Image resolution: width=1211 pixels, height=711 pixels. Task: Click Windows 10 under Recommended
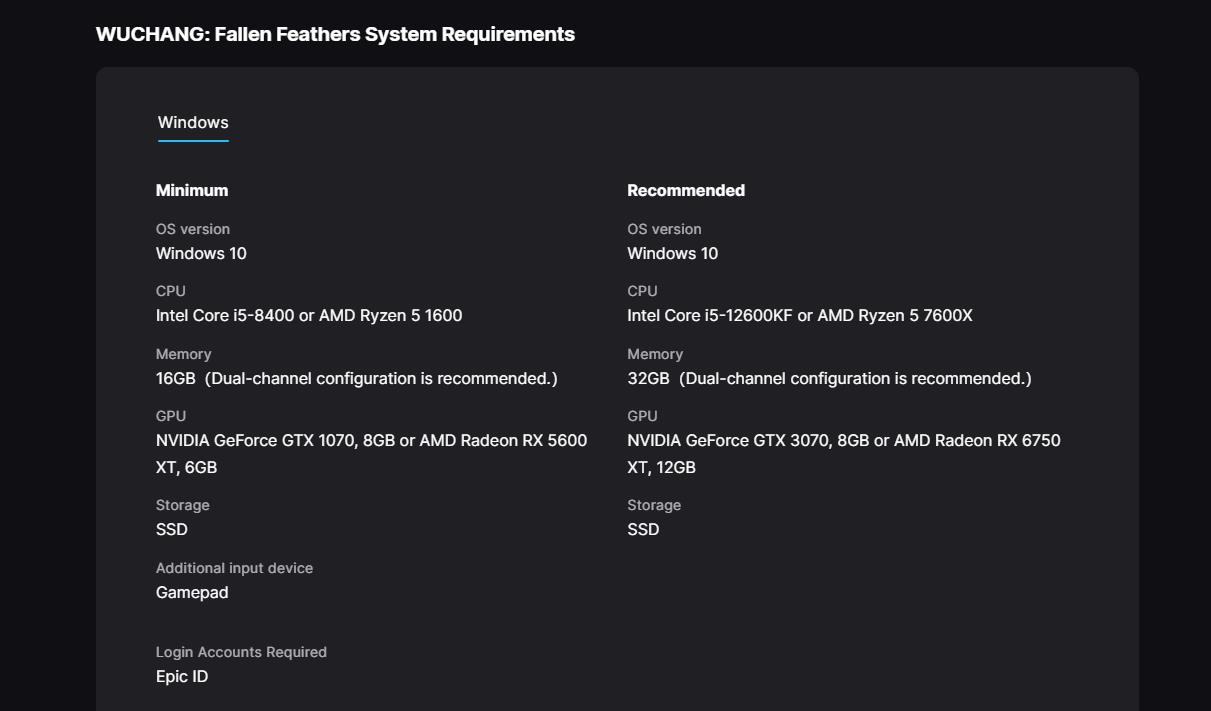coord(672,254)
